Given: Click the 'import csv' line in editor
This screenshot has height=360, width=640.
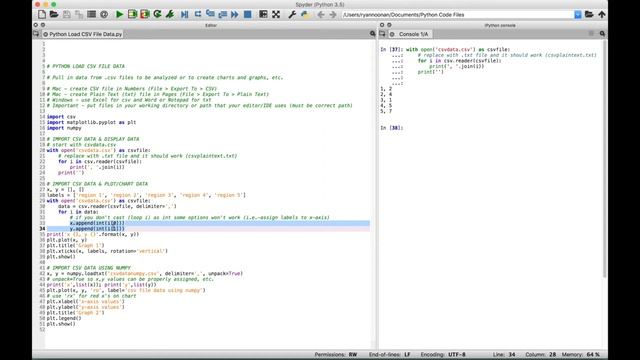Looking at the screenshot, I should point(61,117).
